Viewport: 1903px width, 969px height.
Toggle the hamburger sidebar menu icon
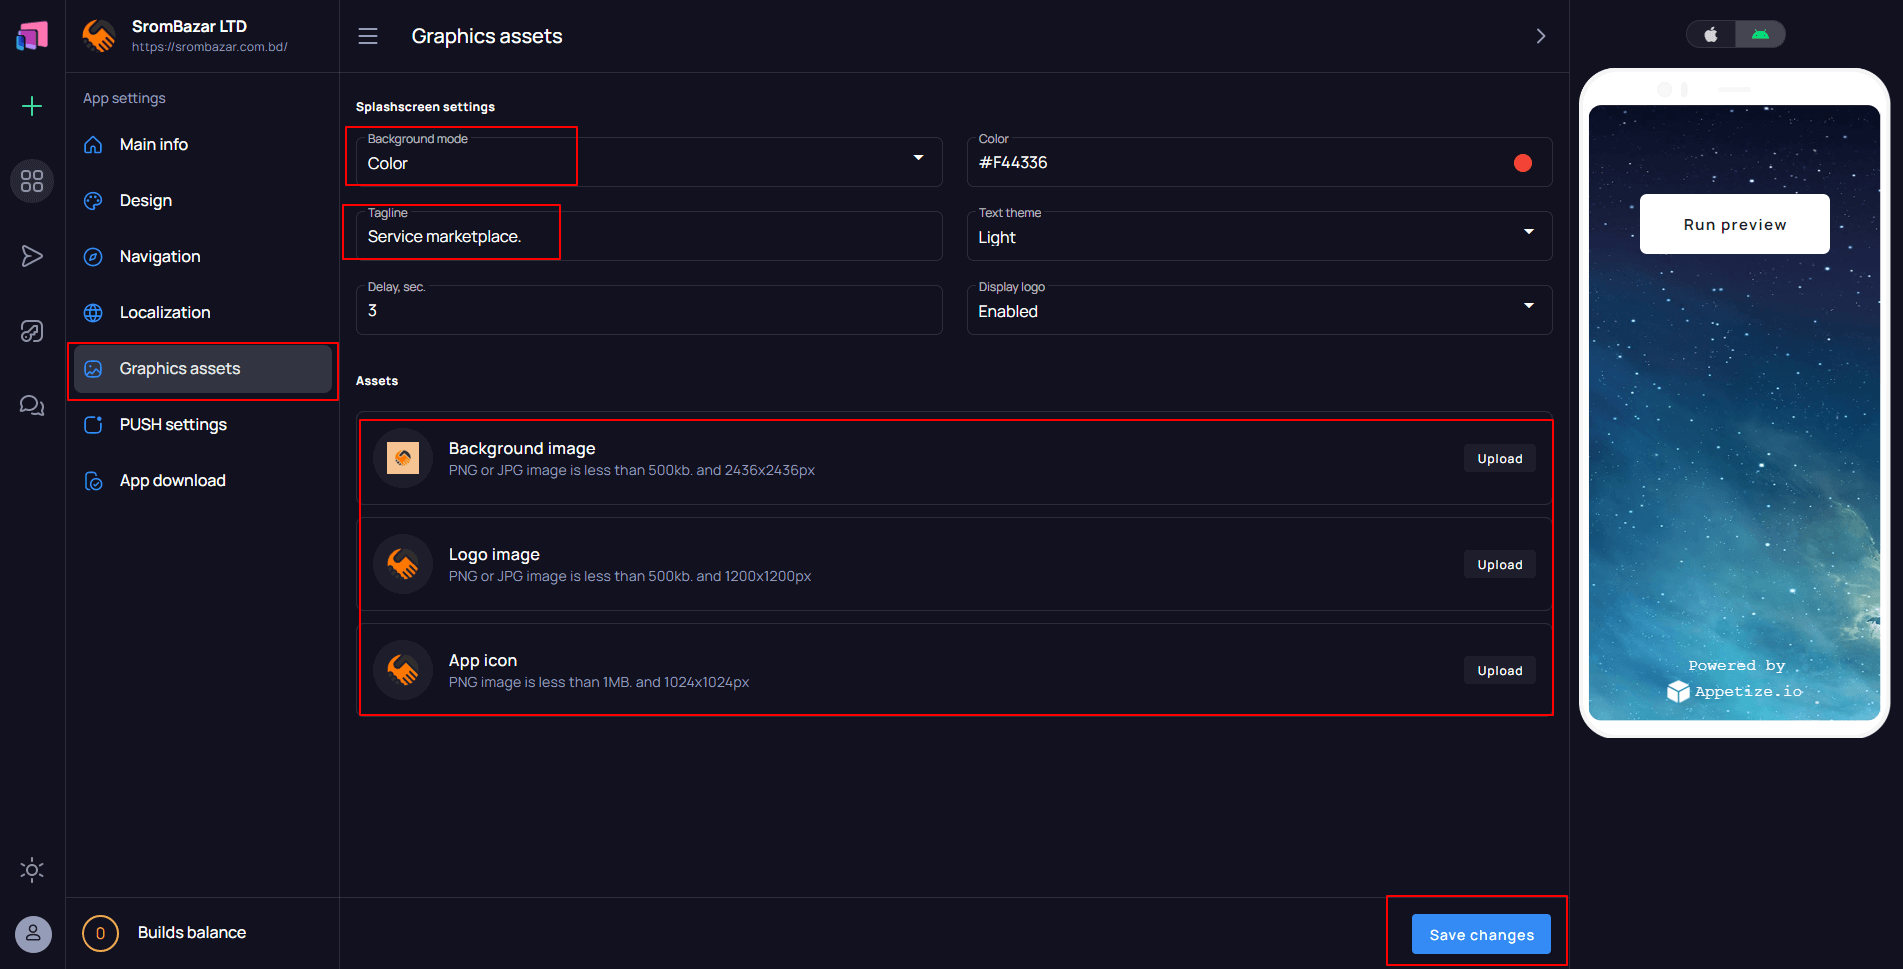[368, 36]
